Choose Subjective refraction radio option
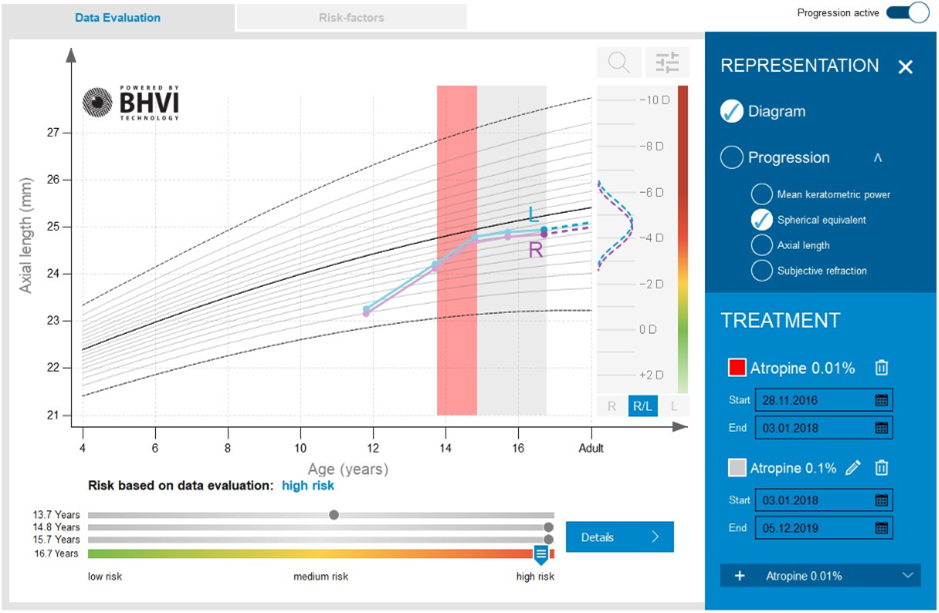 (x=761, y=271)
